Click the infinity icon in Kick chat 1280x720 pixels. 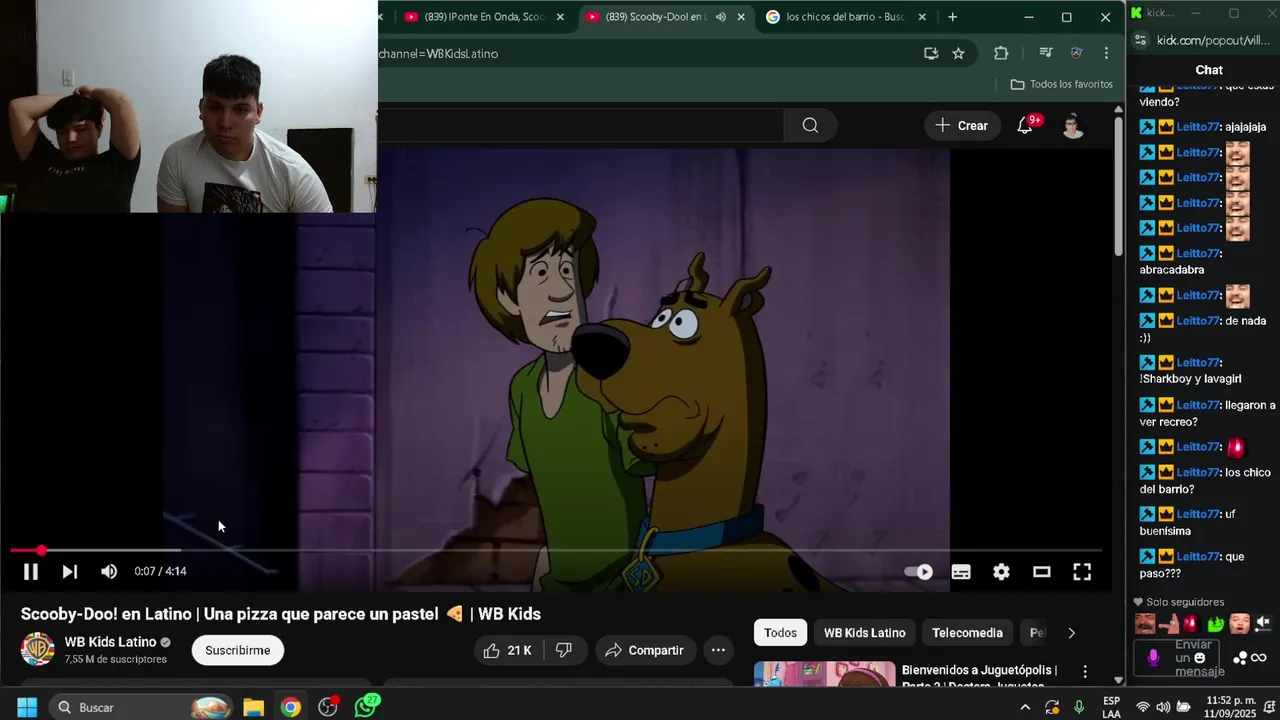pyautogui.click(x=1258, y=658)
